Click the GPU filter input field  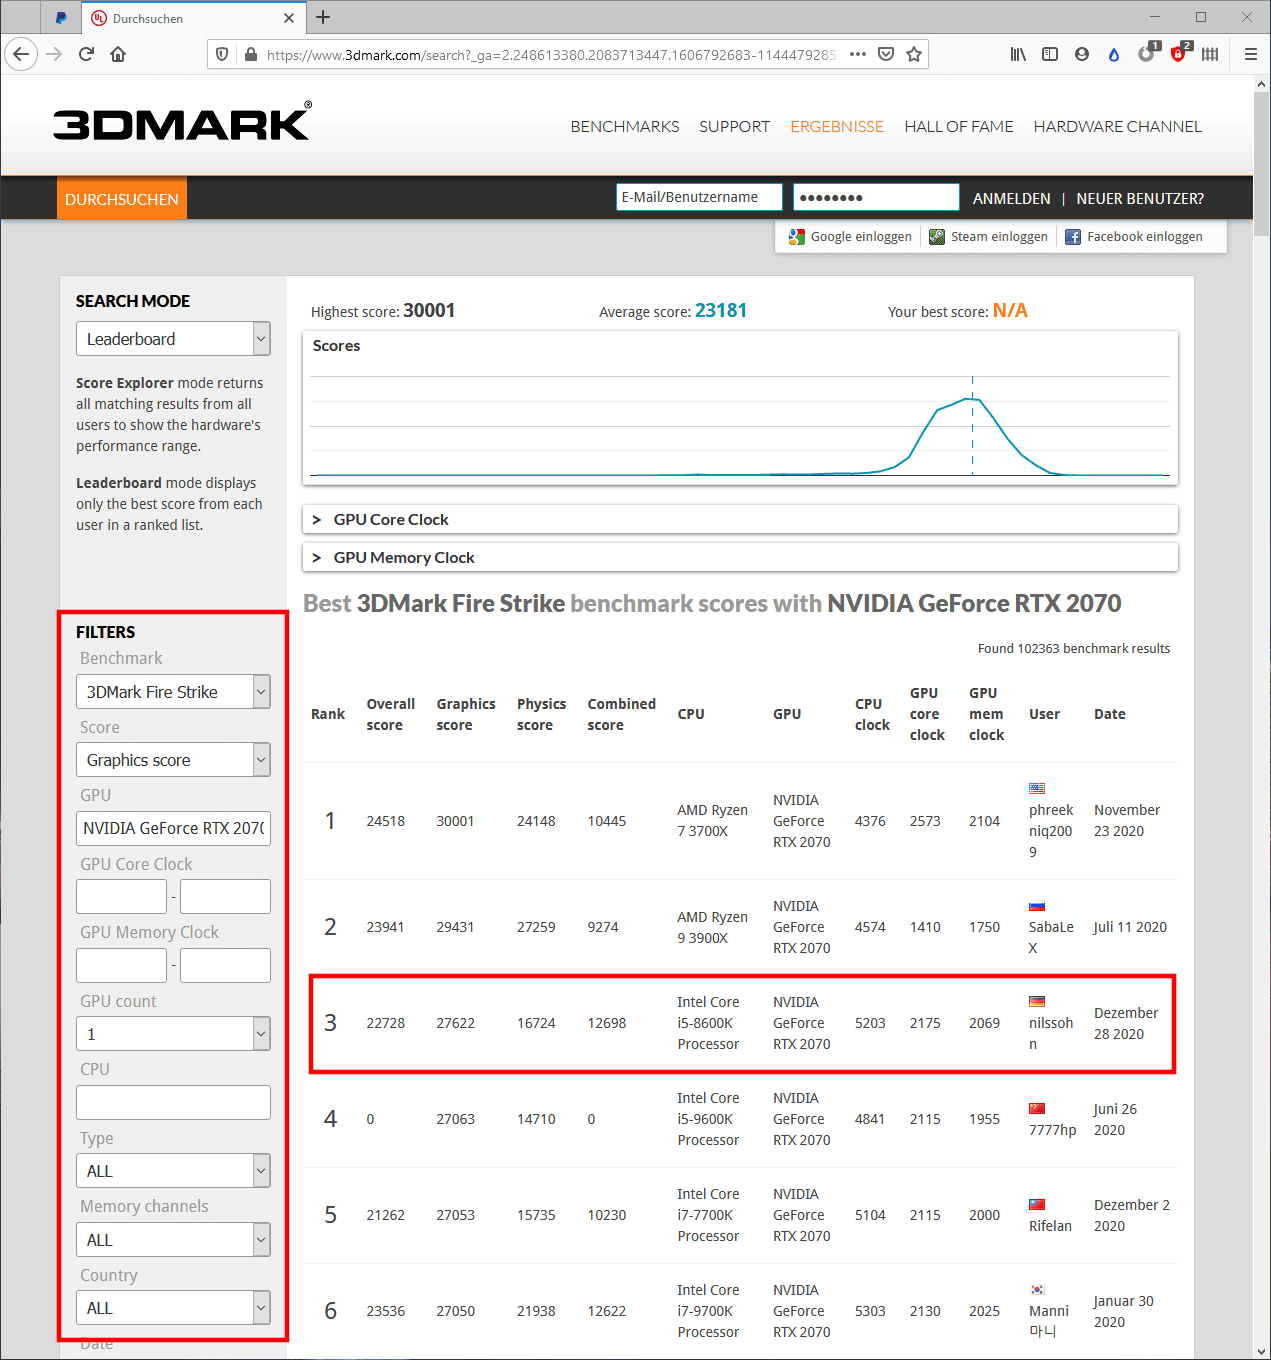[173, 828]
